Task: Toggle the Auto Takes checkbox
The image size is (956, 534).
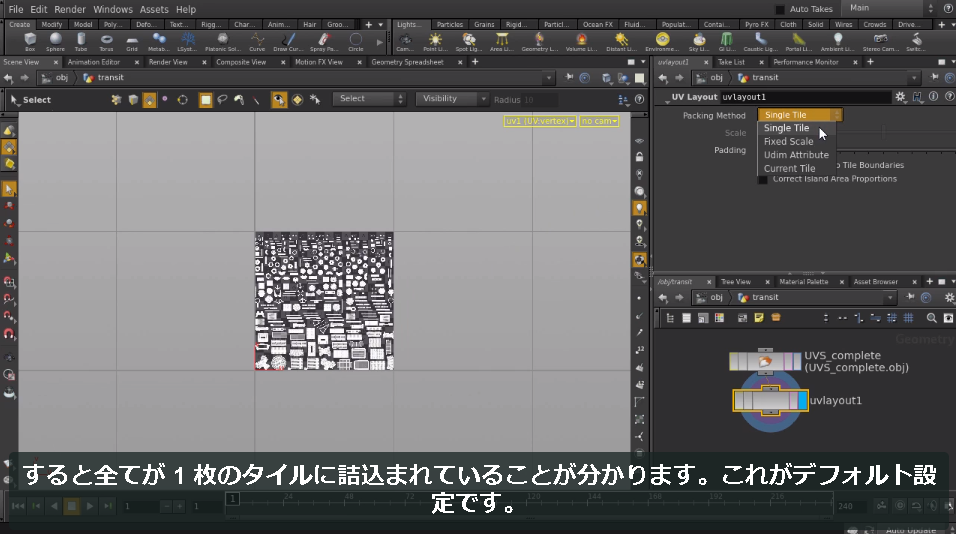Action: (779, 9)
